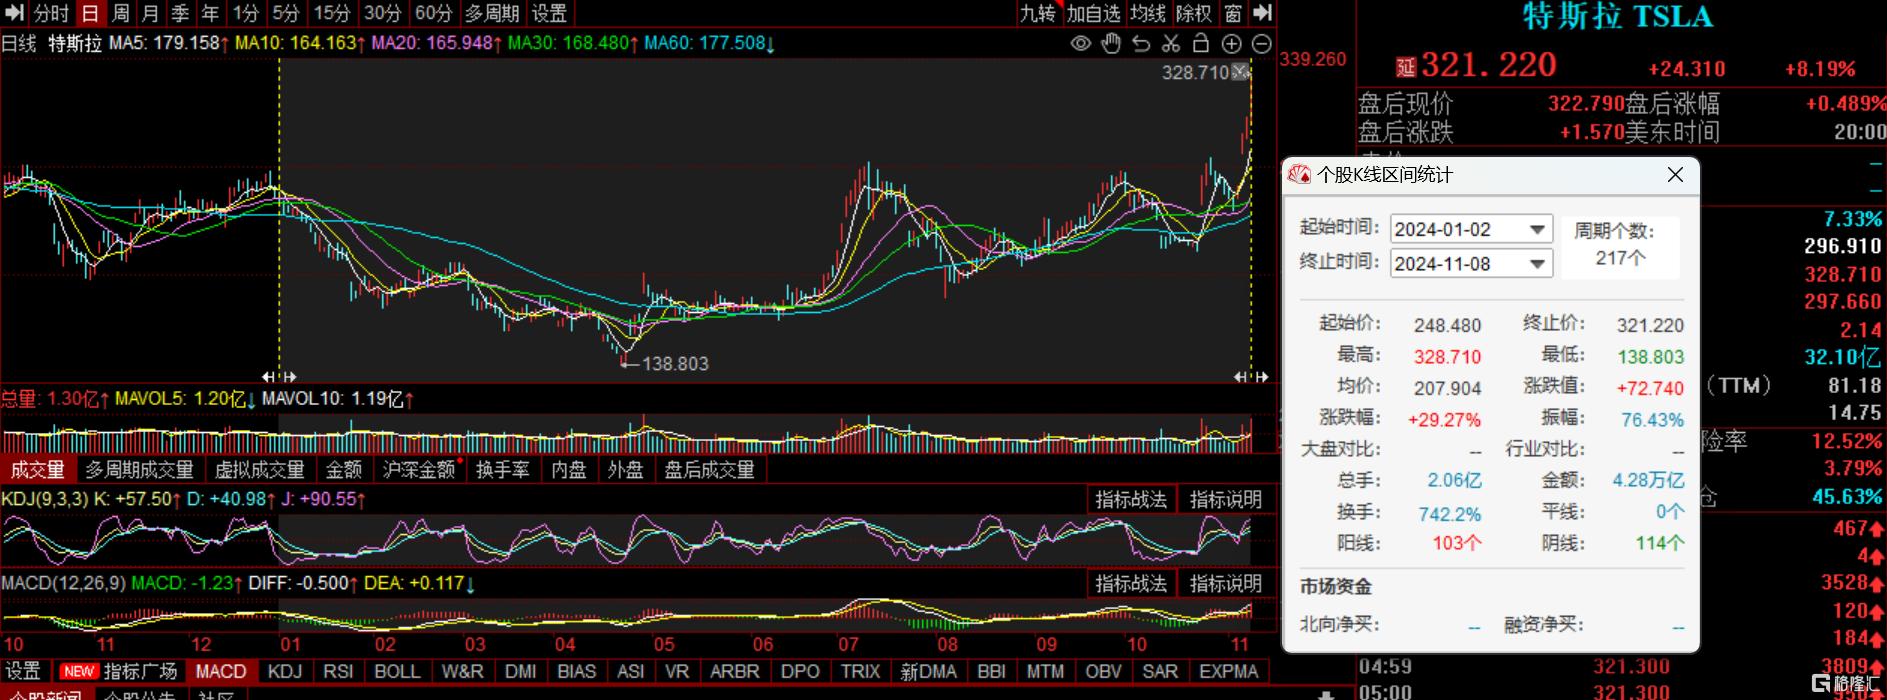The width and height of the screenshot is (1887, 700).
Task: Switch to 金额 tab in volume panel
Action: coord(344,469)
